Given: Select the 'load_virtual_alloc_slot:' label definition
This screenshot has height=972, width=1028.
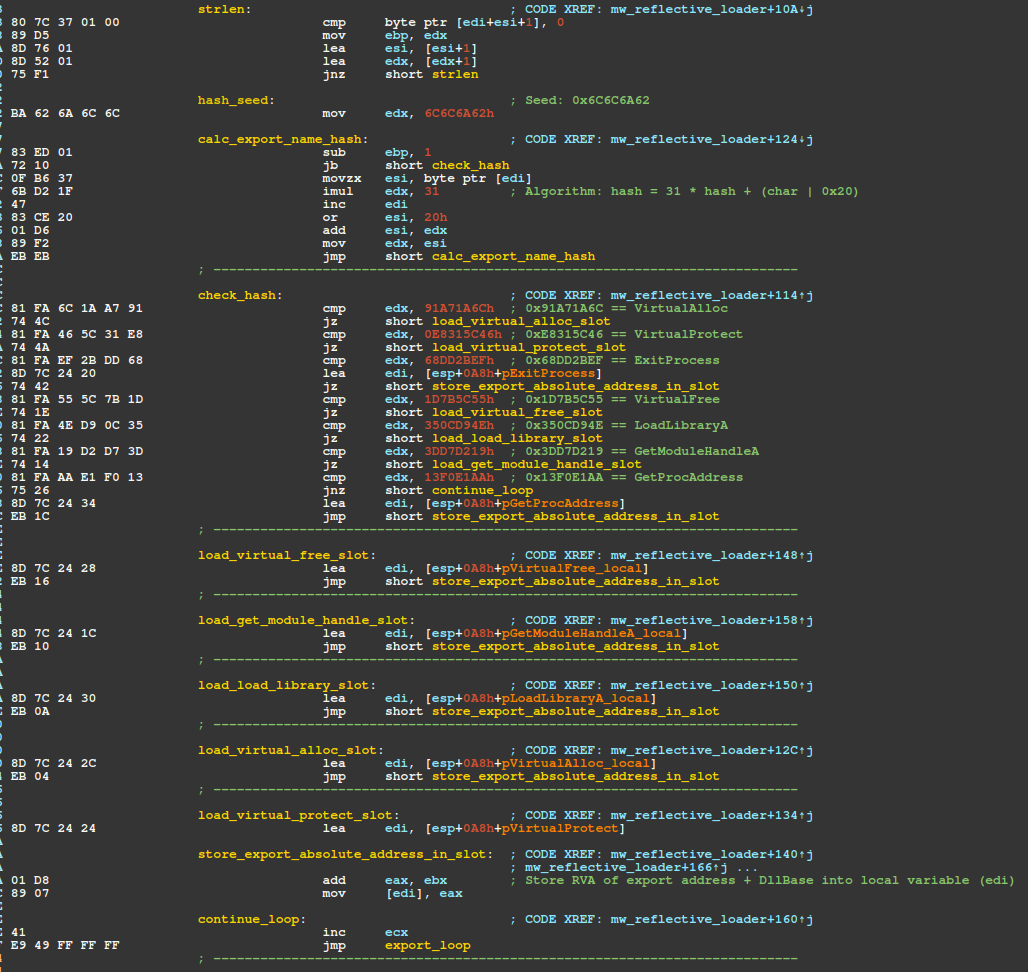Looking at the screenshot, I should (290, 750).
